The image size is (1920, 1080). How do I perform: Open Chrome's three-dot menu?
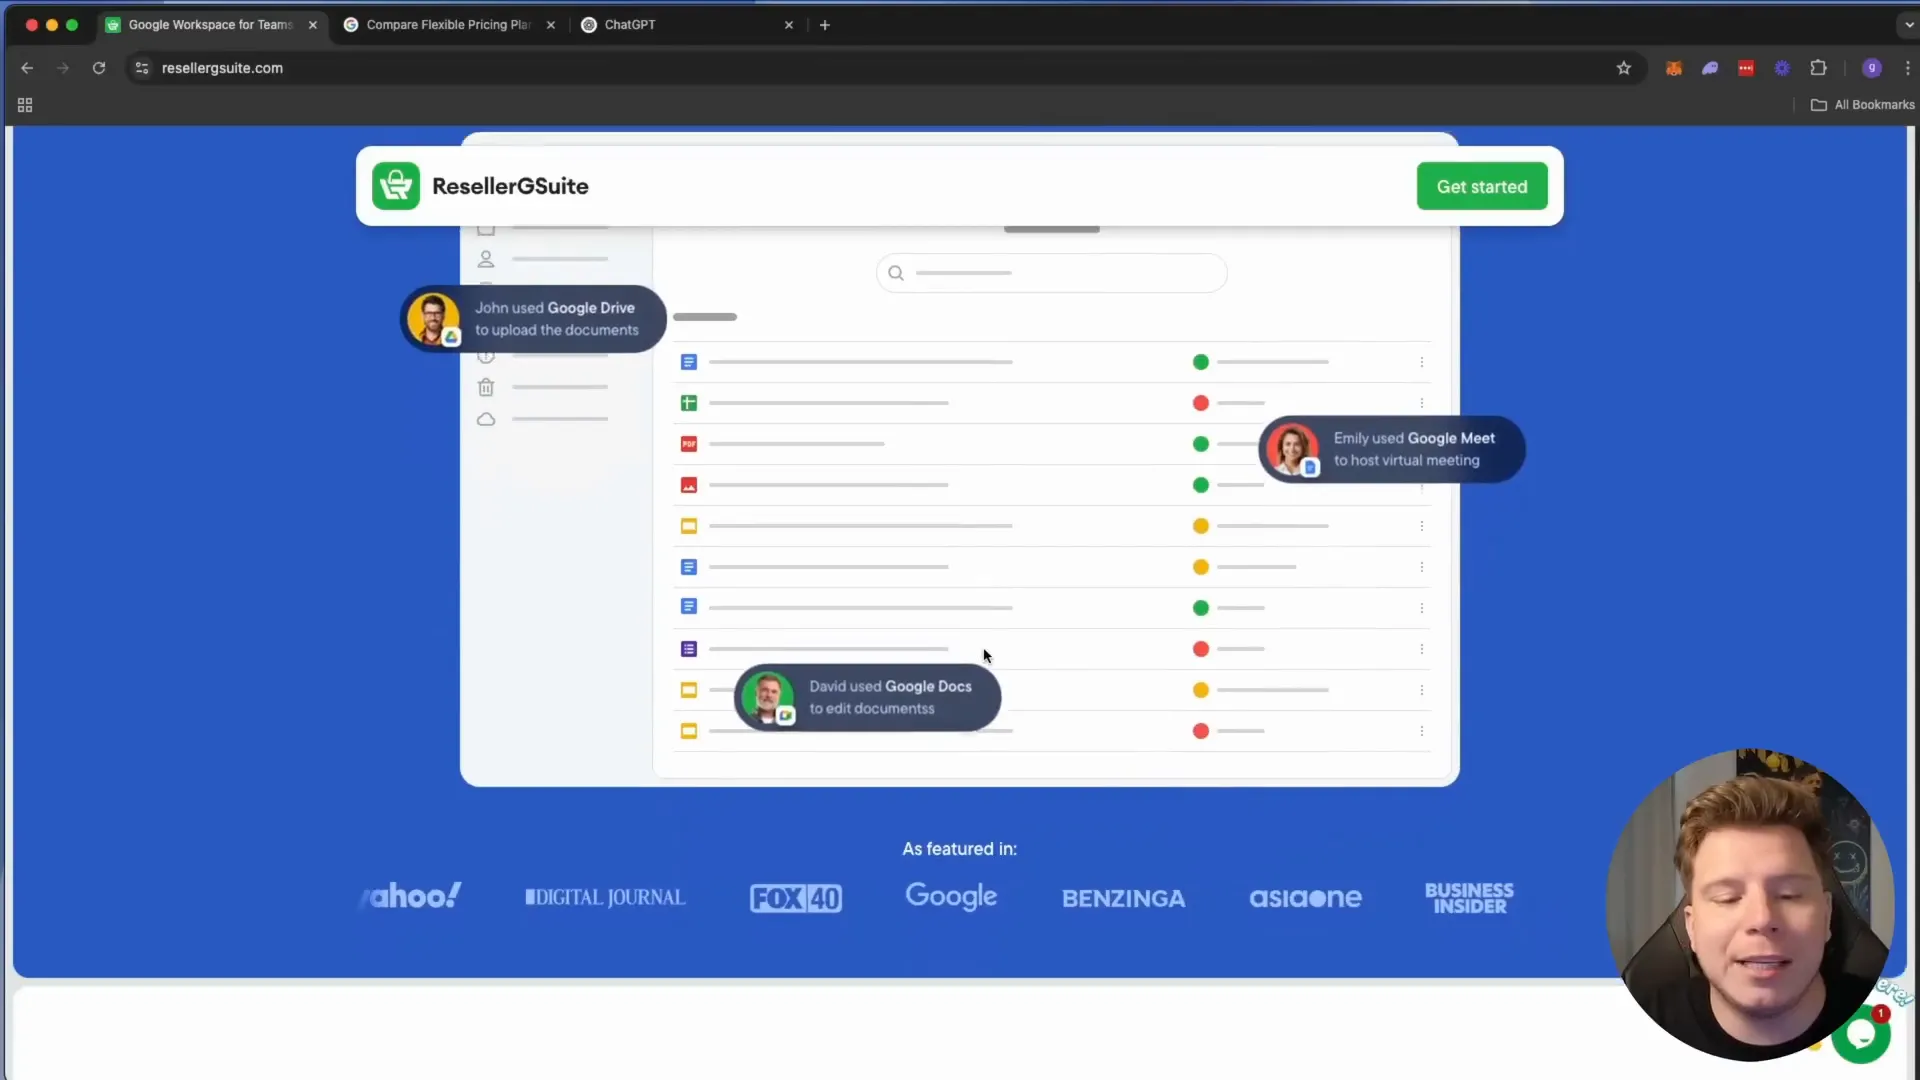1907,68
